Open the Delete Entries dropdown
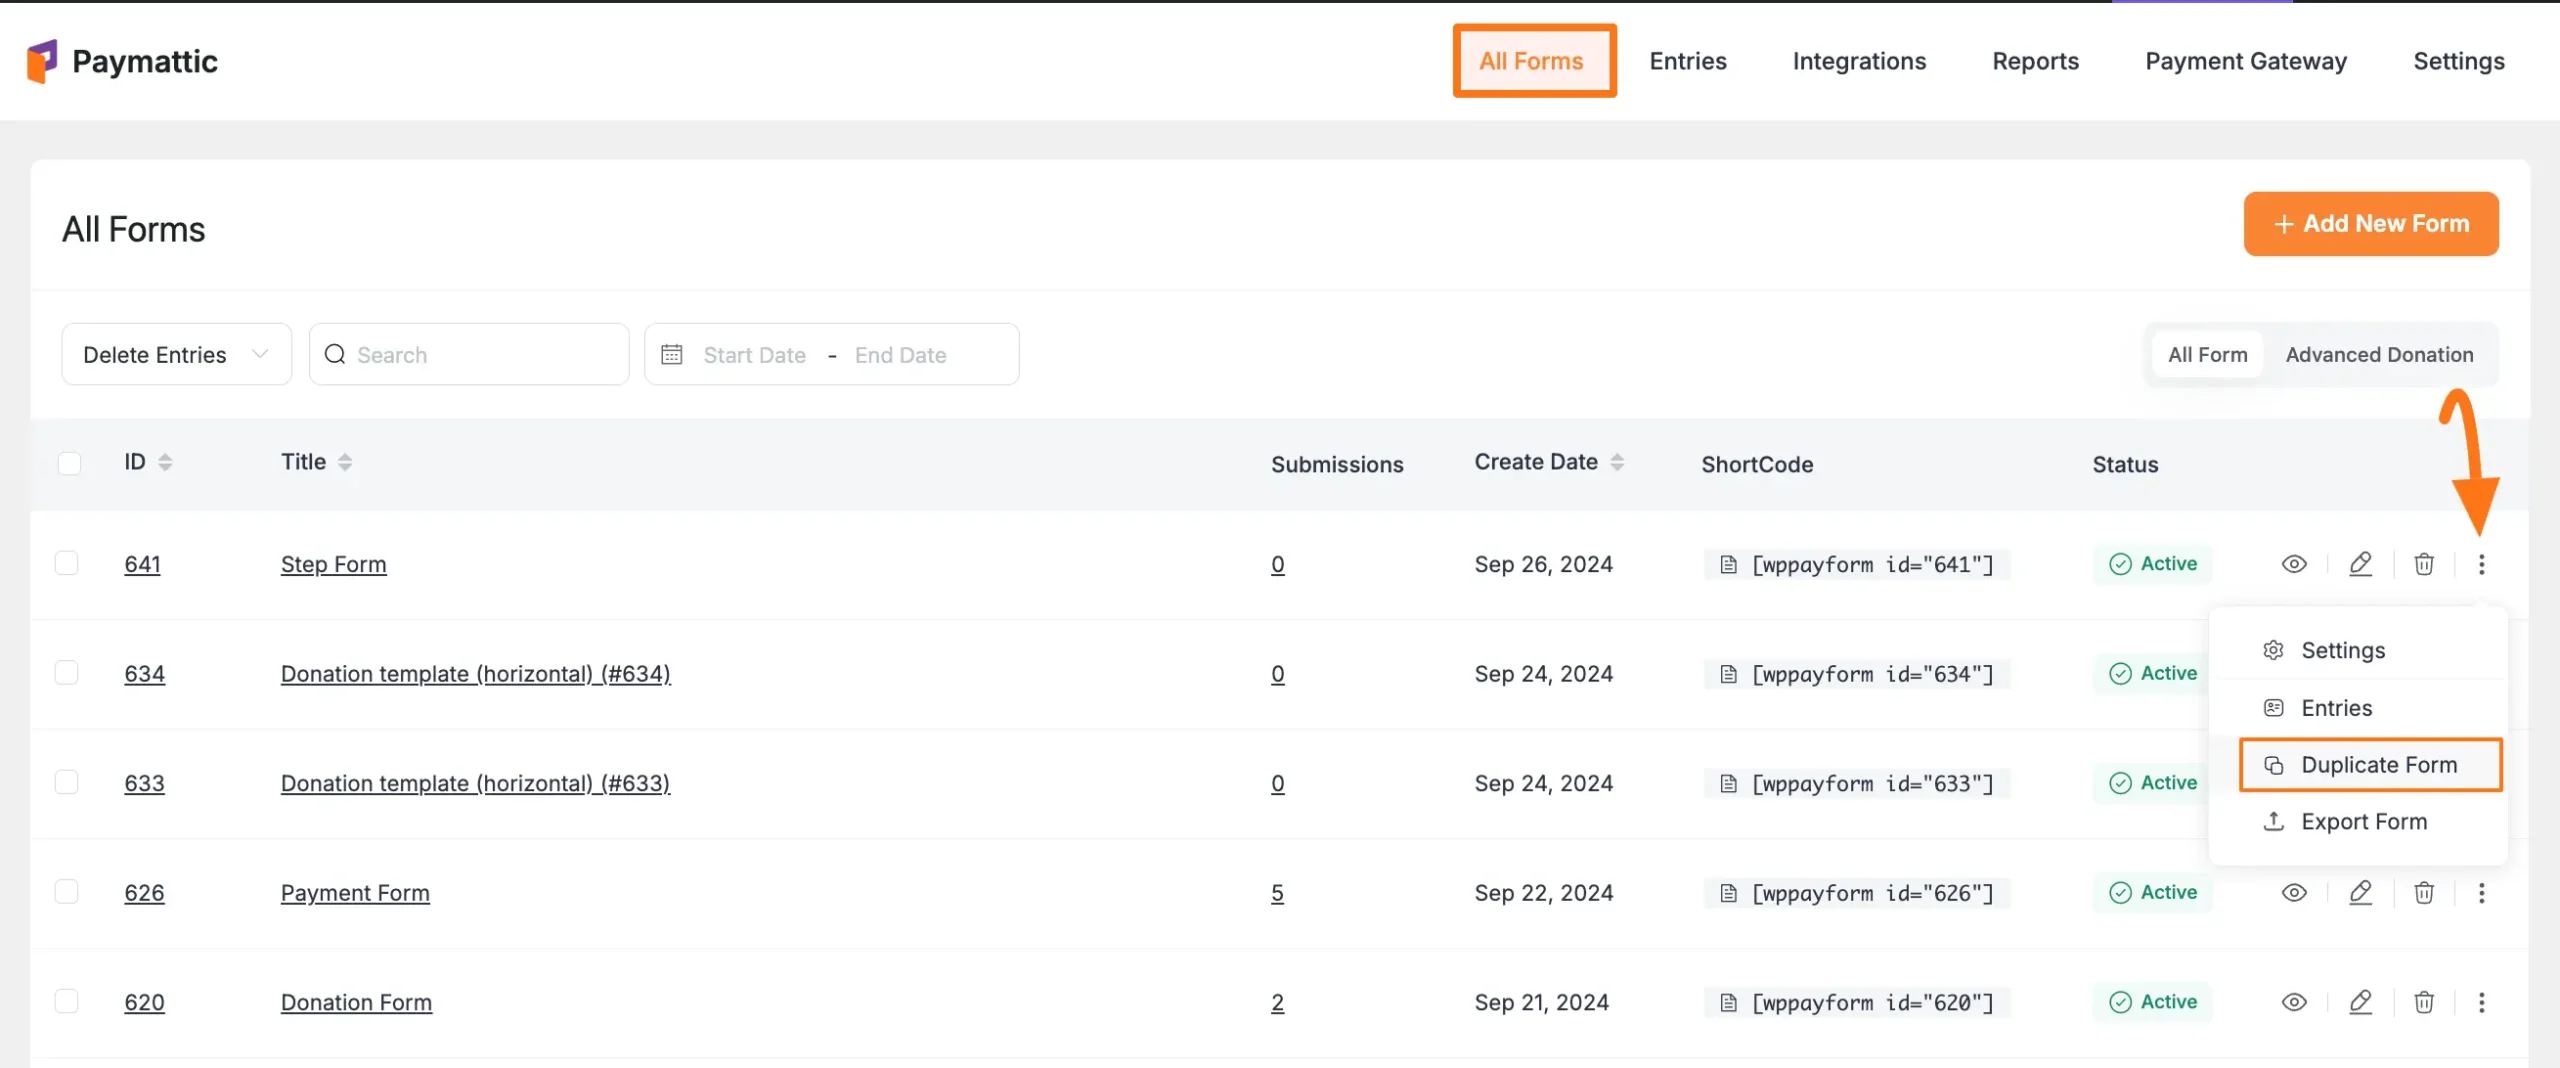The image size is (2560, 1068). 176,353
